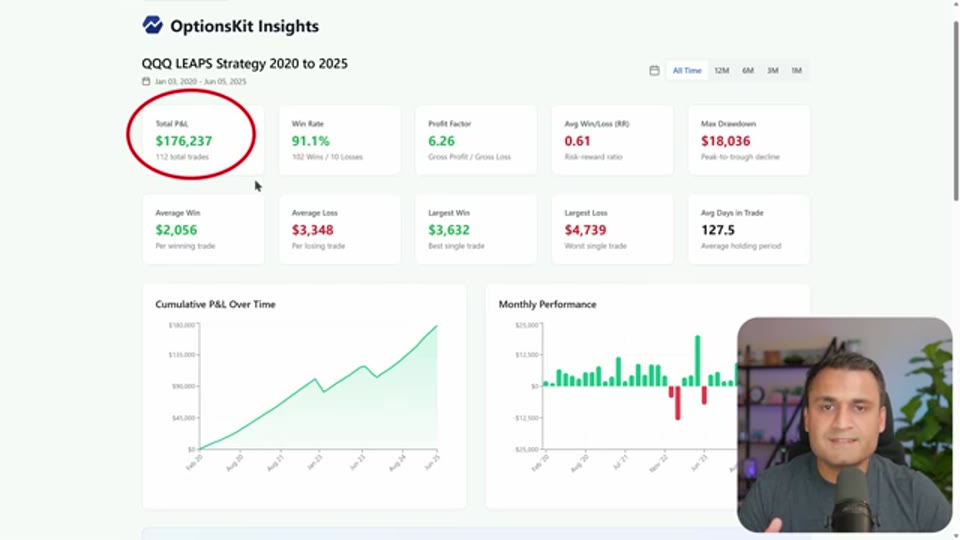The width and height of the screenshot is (960, 540).
Task: Click the 112 total trades text
Action: click(182, 157)
